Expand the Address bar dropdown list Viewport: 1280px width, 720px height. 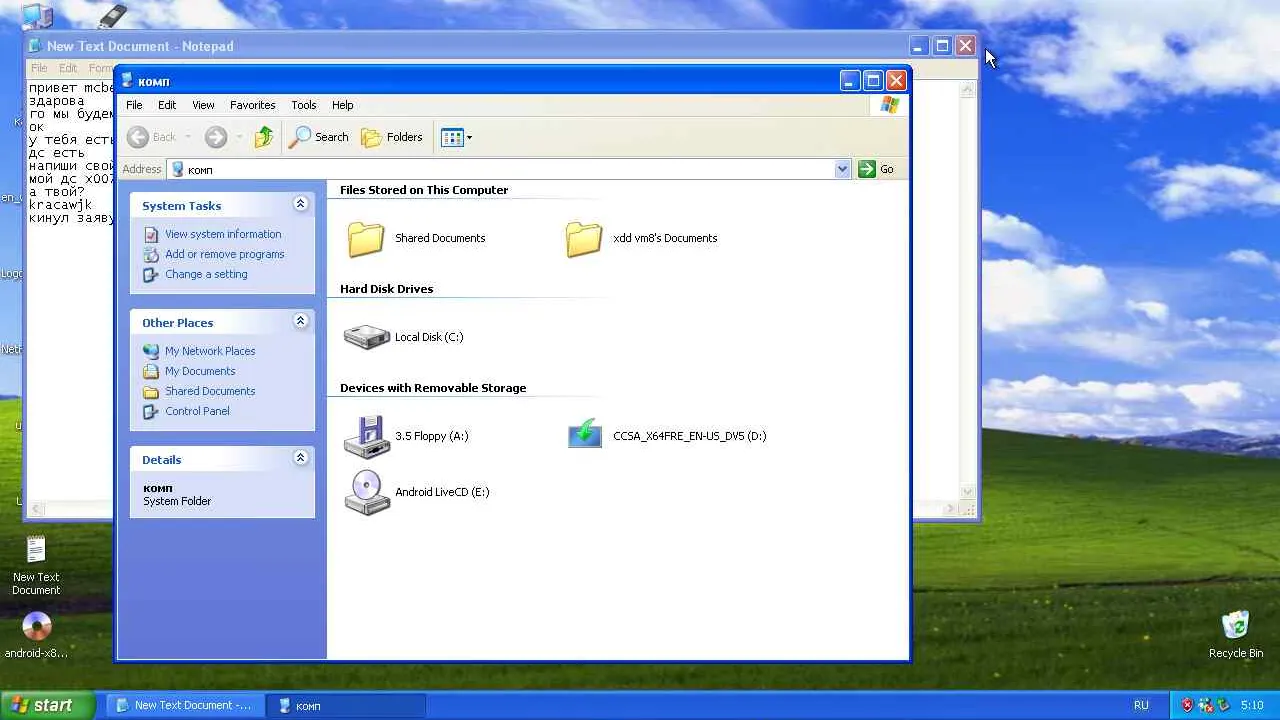(x=842, y=169)
